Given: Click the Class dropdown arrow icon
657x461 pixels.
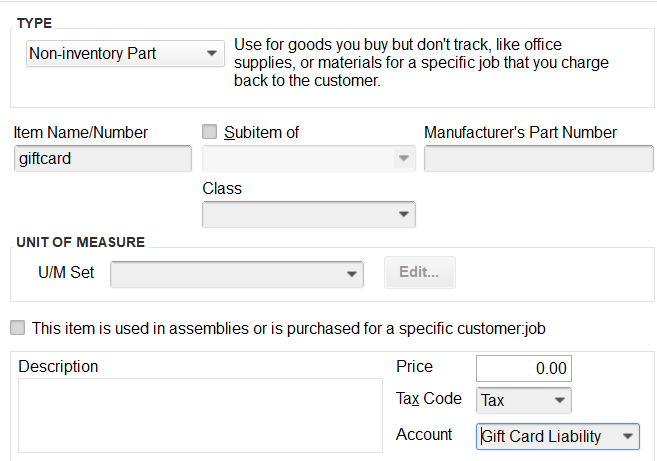Looking at the screenshot, I should point(404,215).
